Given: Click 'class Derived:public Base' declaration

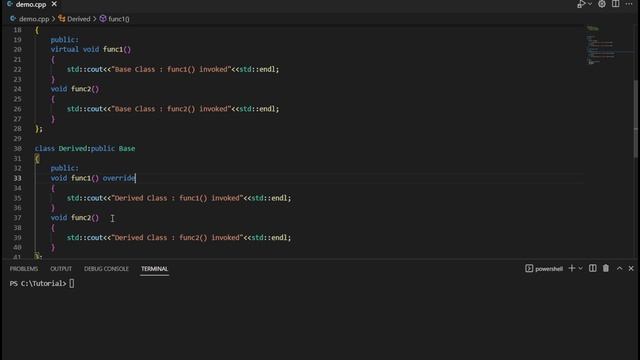Looking at the screenshot, I should click(85, 149).
